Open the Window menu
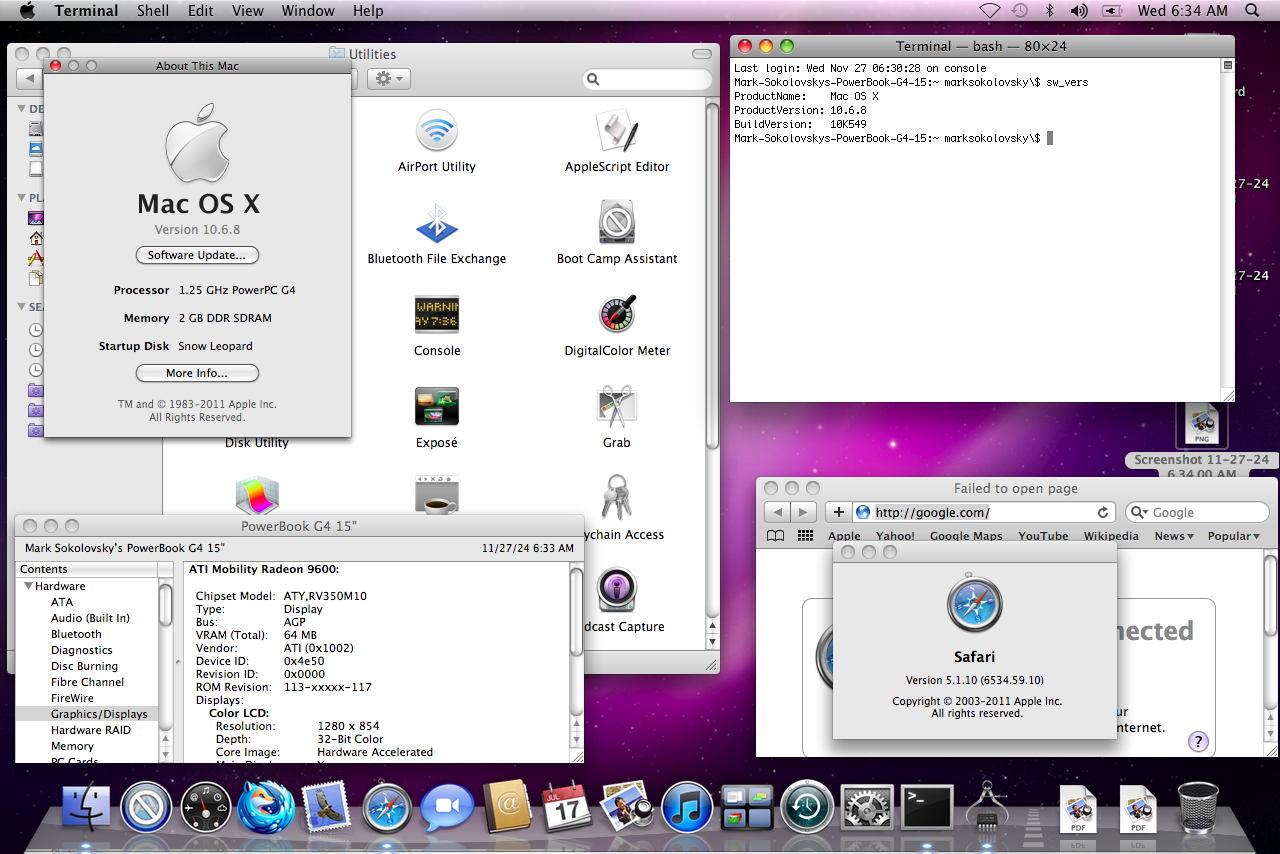1280x854 pixels. (x=308, y=11)
